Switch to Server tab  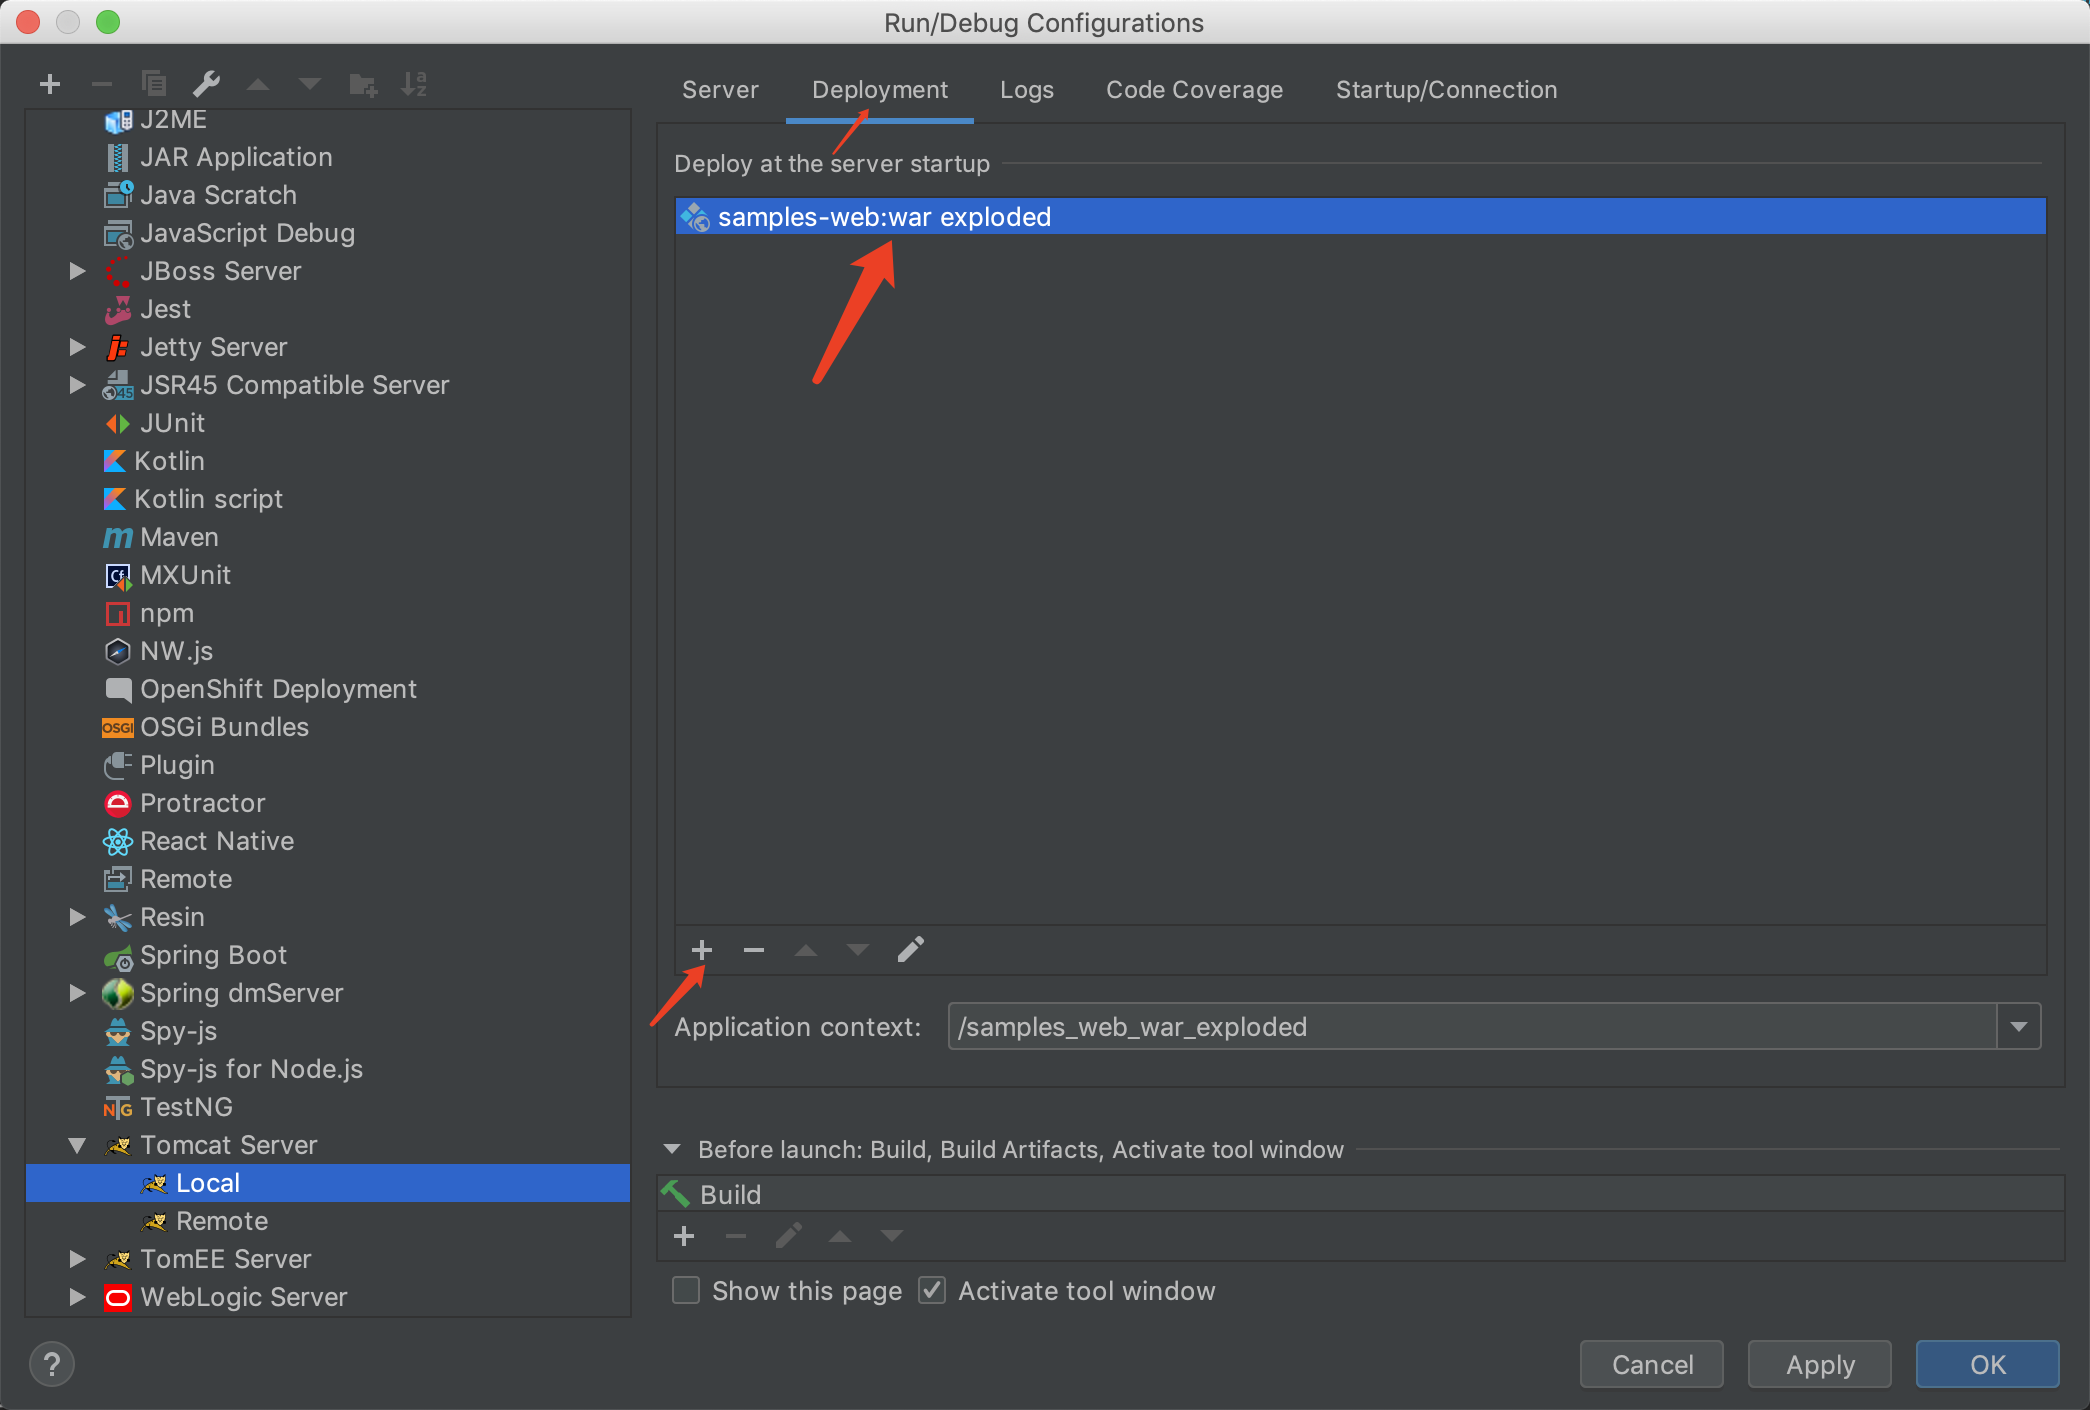click(720, 90)
